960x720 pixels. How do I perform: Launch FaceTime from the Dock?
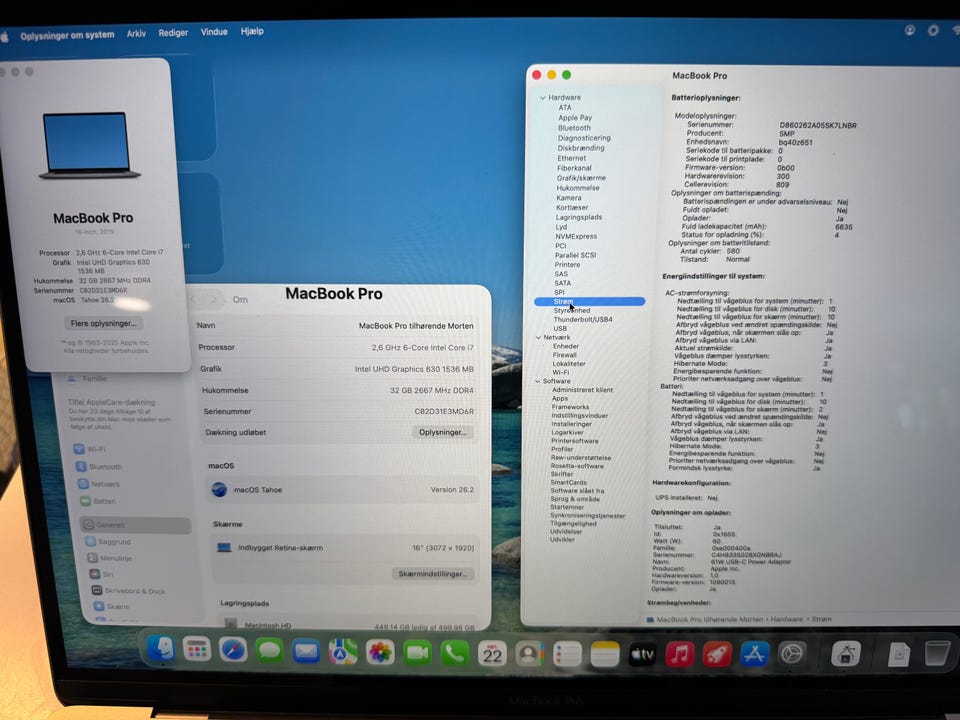click(x=417, y=653)
